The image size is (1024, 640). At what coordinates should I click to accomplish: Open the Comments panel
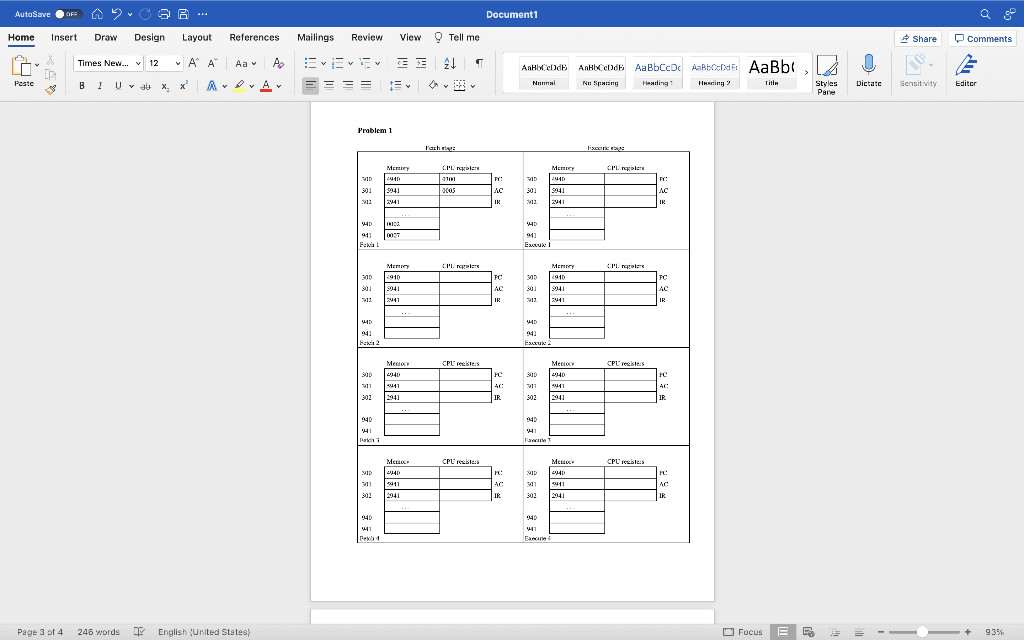981,37
